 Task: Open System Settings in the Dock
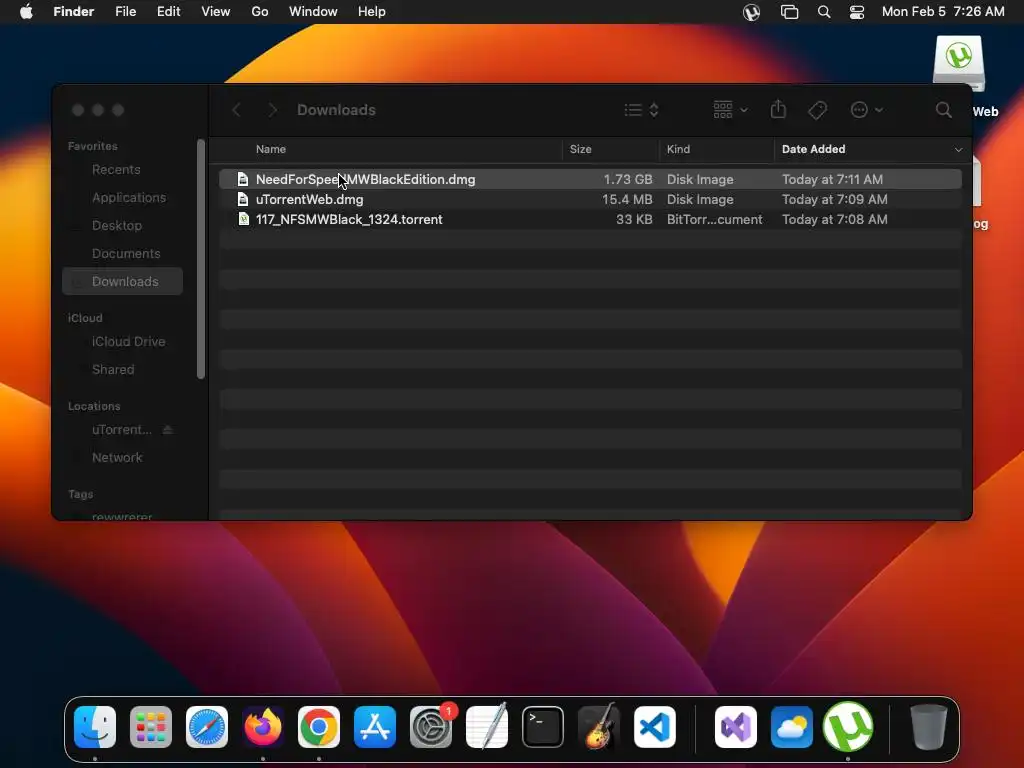click(x=431, y=727)
